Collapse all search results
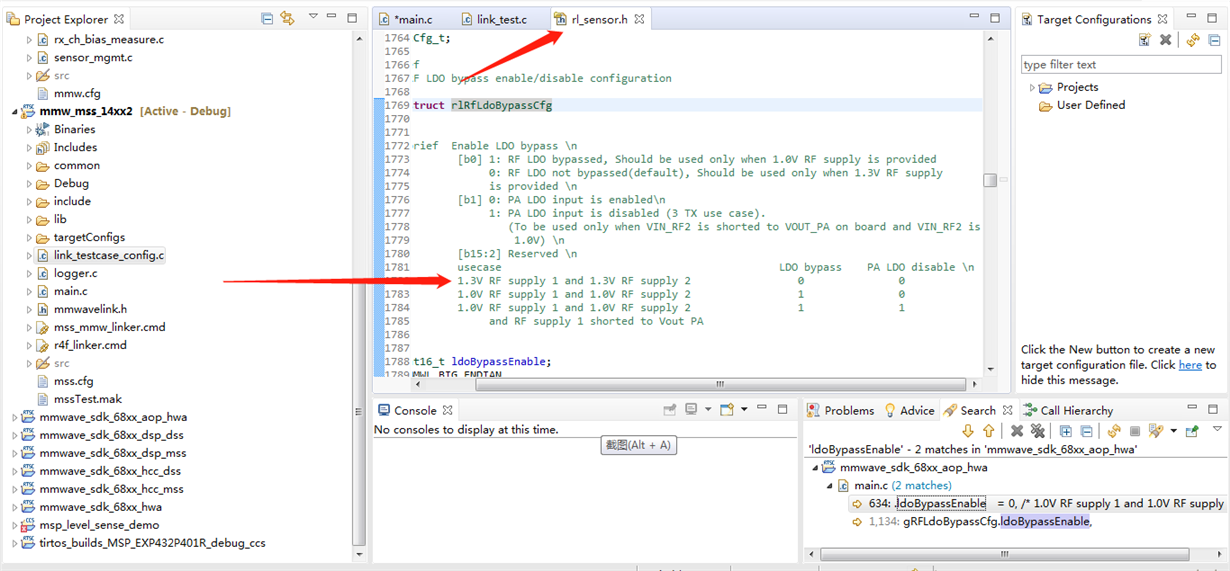 point(1086,431)
